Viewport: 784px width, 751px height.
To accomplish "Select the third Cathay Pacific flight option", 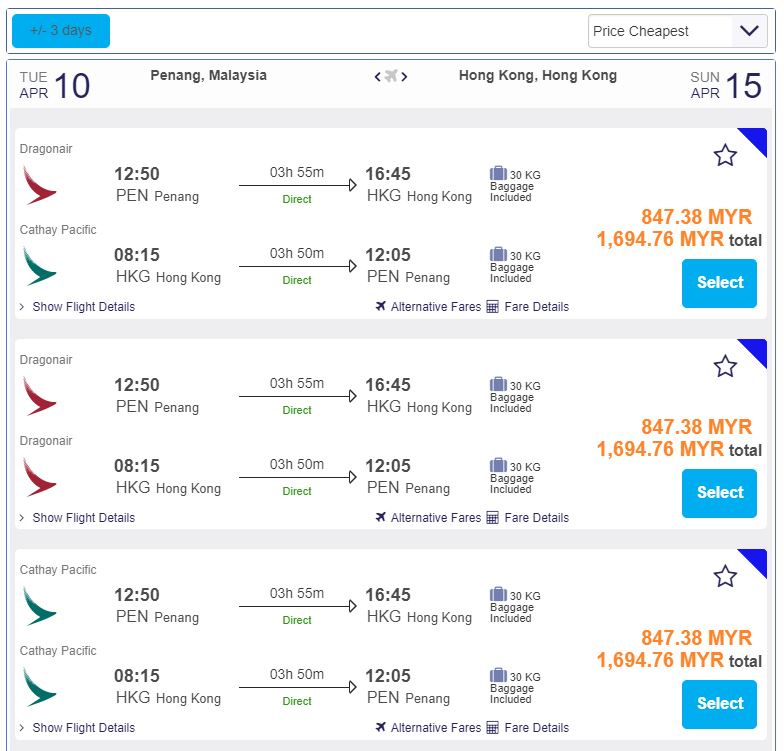I will click(719, 704).
